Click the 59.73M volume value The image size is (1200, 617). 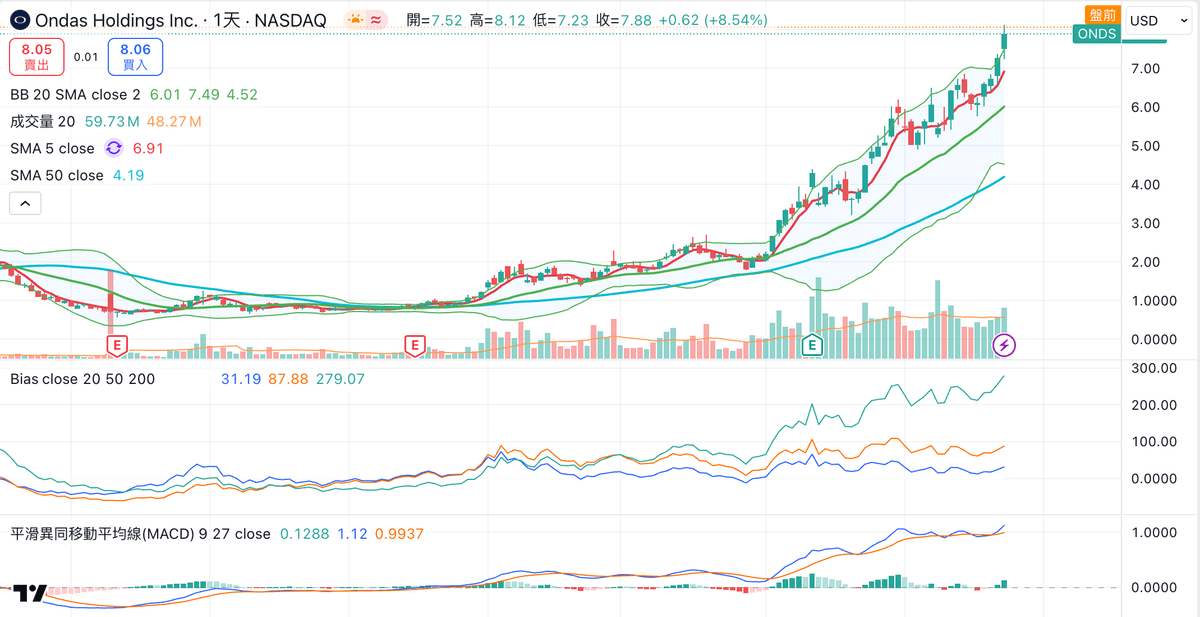pos(112,122)
